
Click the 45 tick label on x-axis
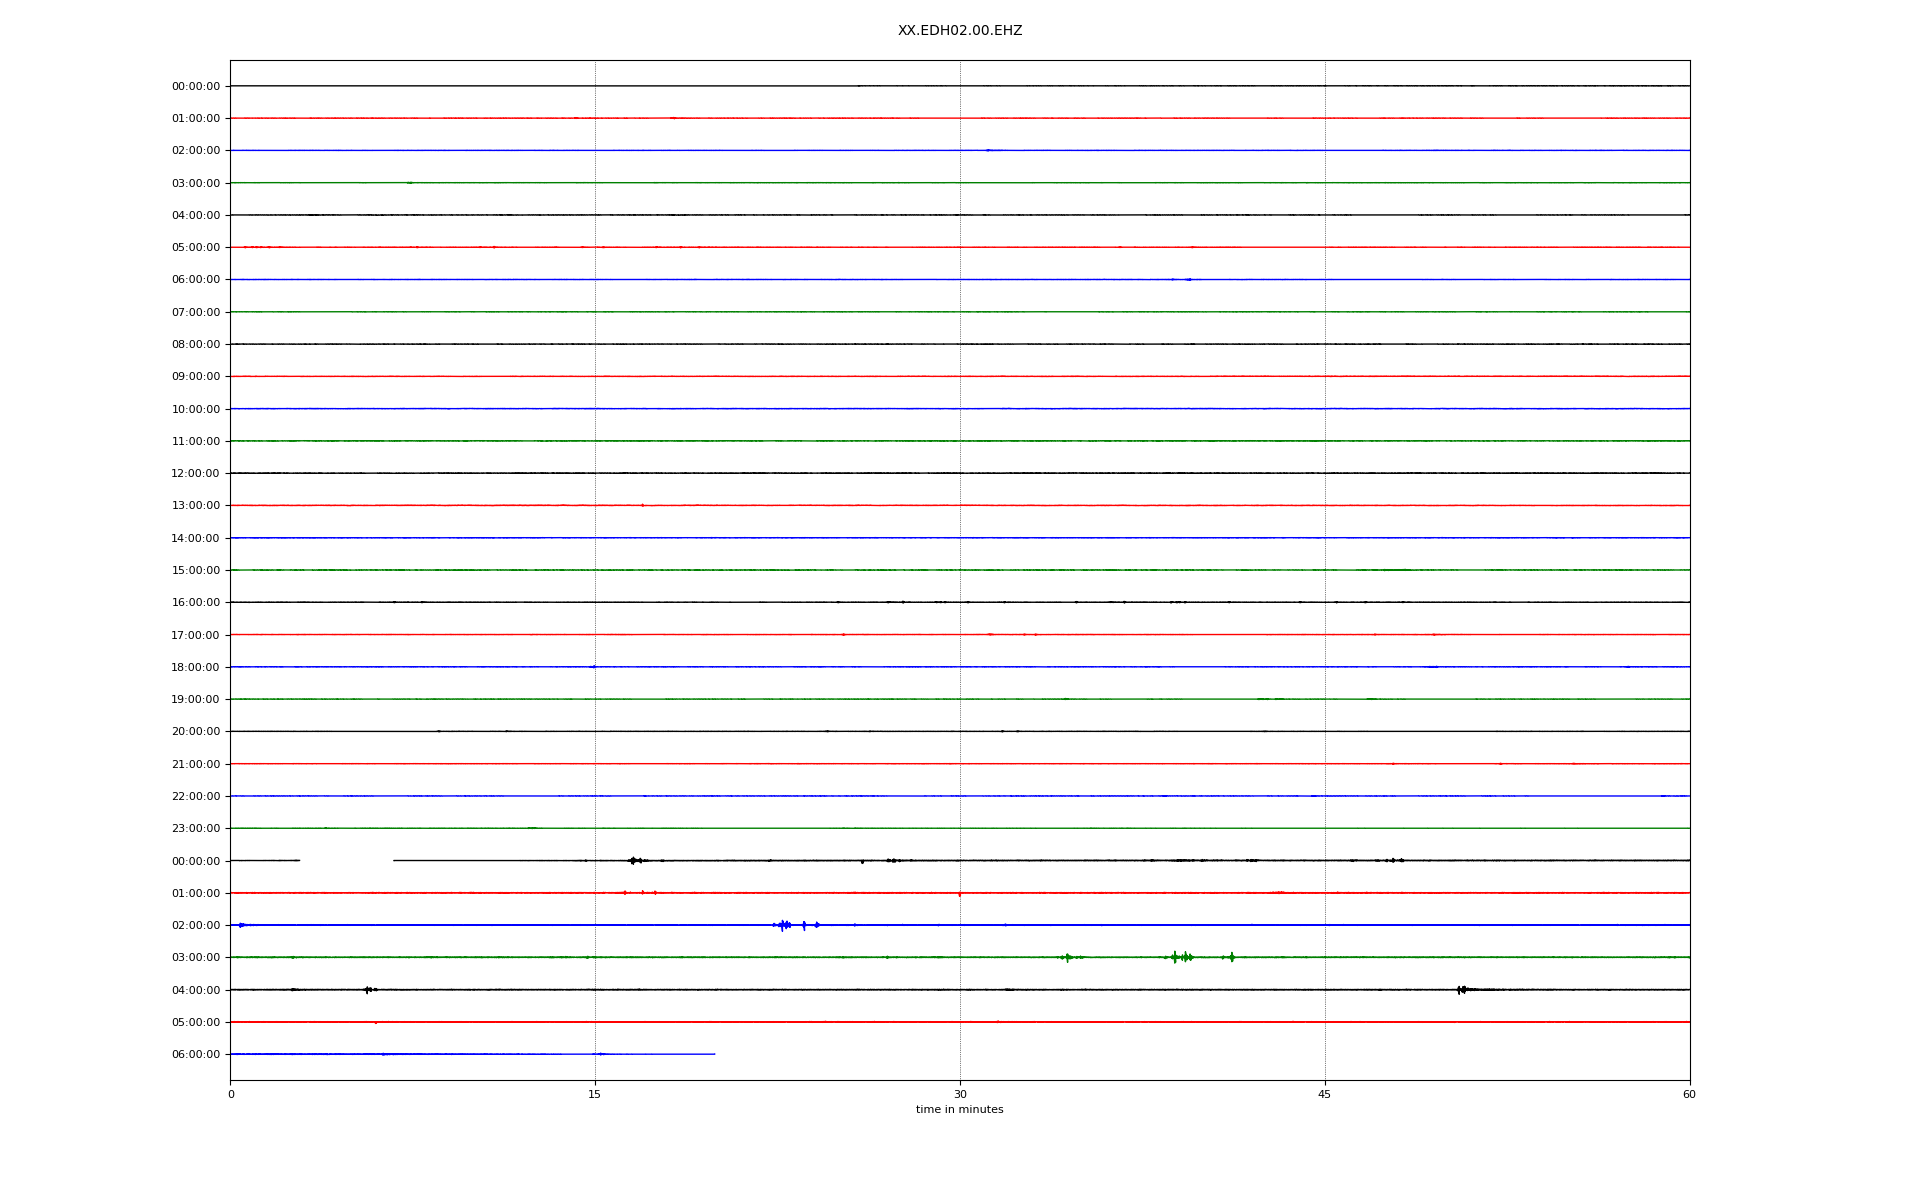[x=1324, y=1094]
